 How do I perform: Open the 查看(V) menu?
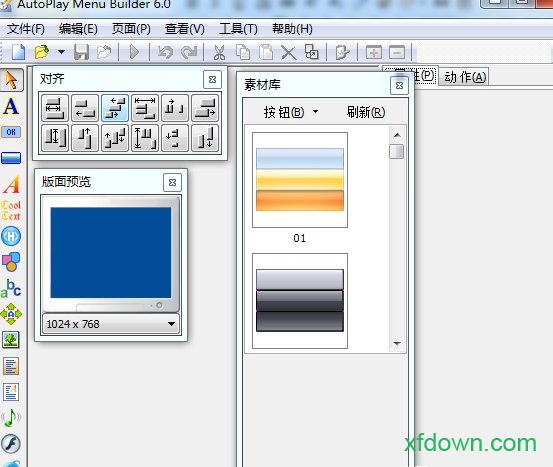click(185, 29)
